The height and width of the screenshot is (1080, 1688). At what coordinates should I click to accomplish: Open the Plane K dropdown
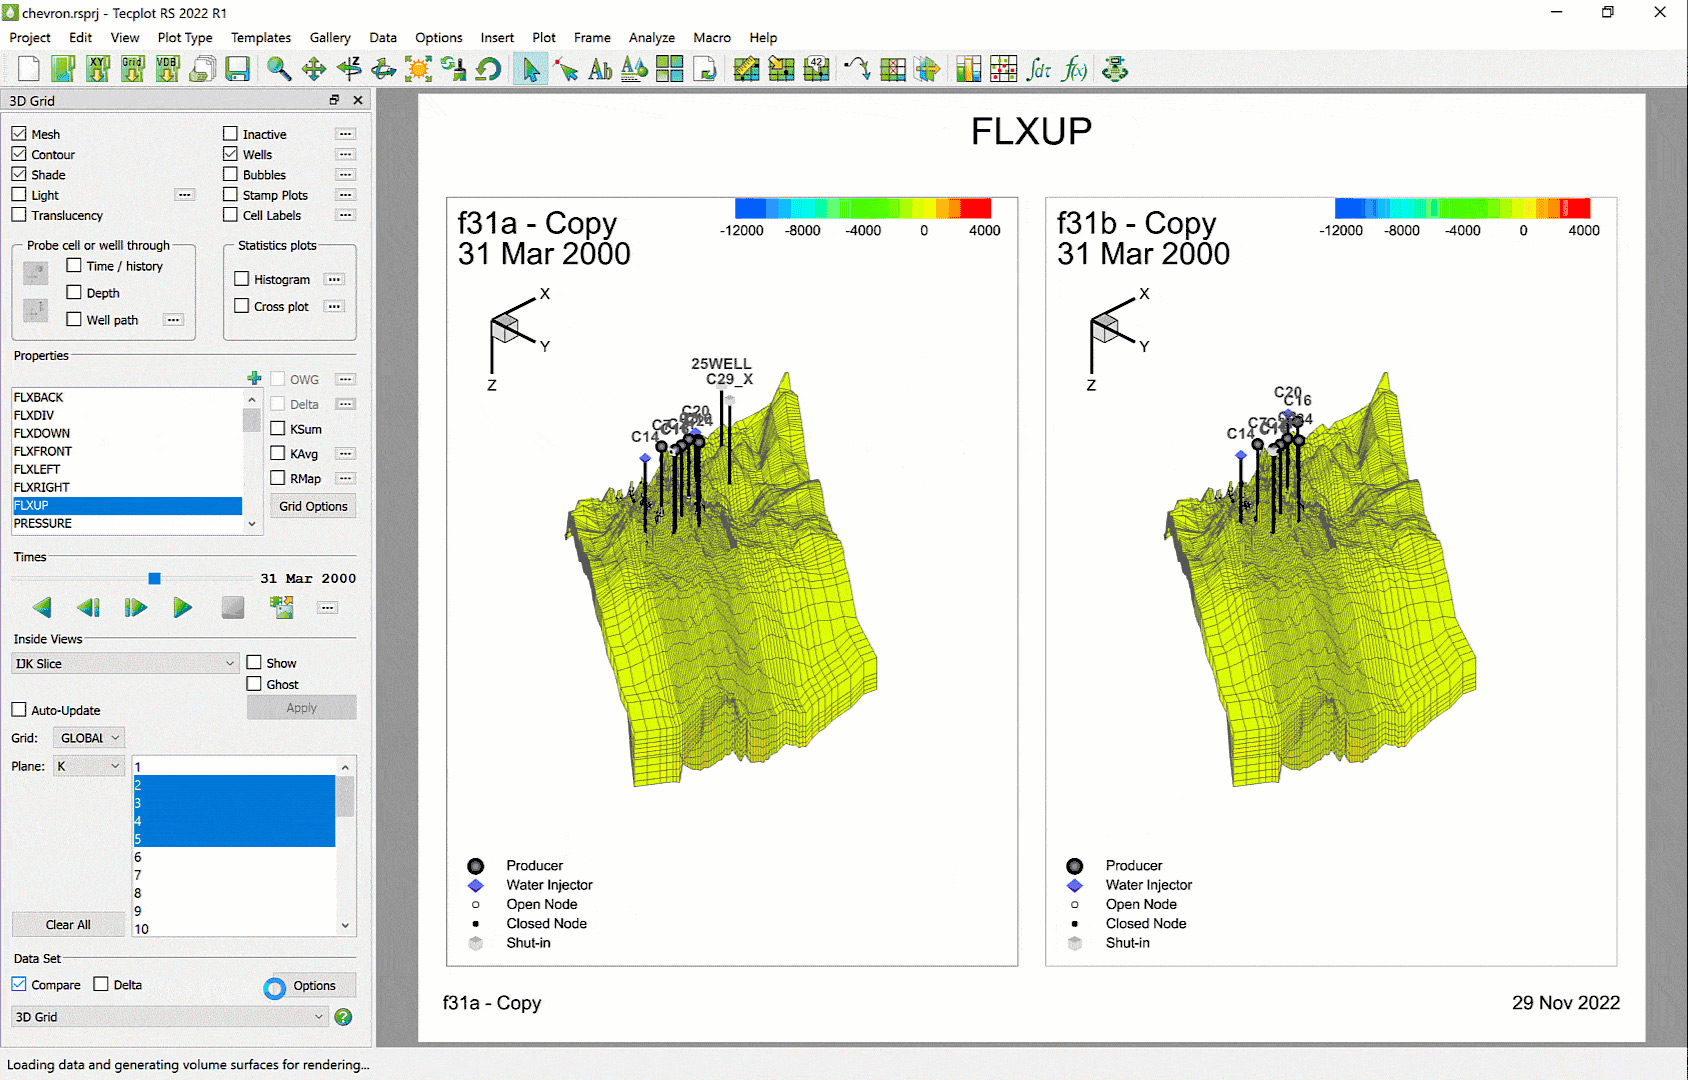coord(88,766)
